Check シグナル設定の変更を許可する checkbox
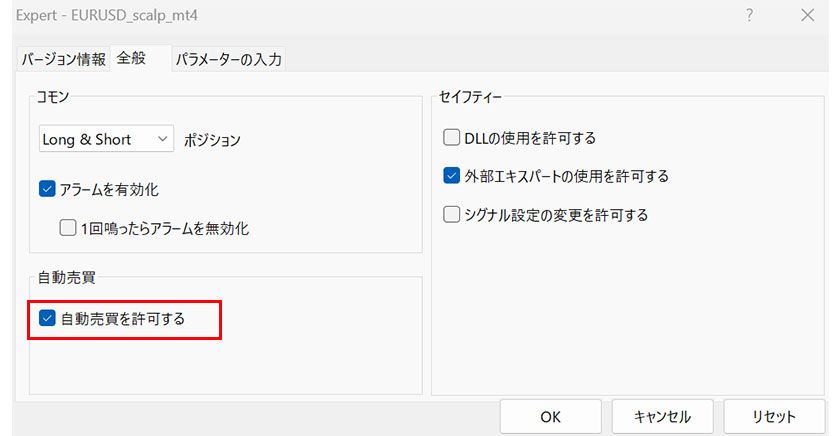This screenshot has height=436, width=840. [x=452, y=214]
